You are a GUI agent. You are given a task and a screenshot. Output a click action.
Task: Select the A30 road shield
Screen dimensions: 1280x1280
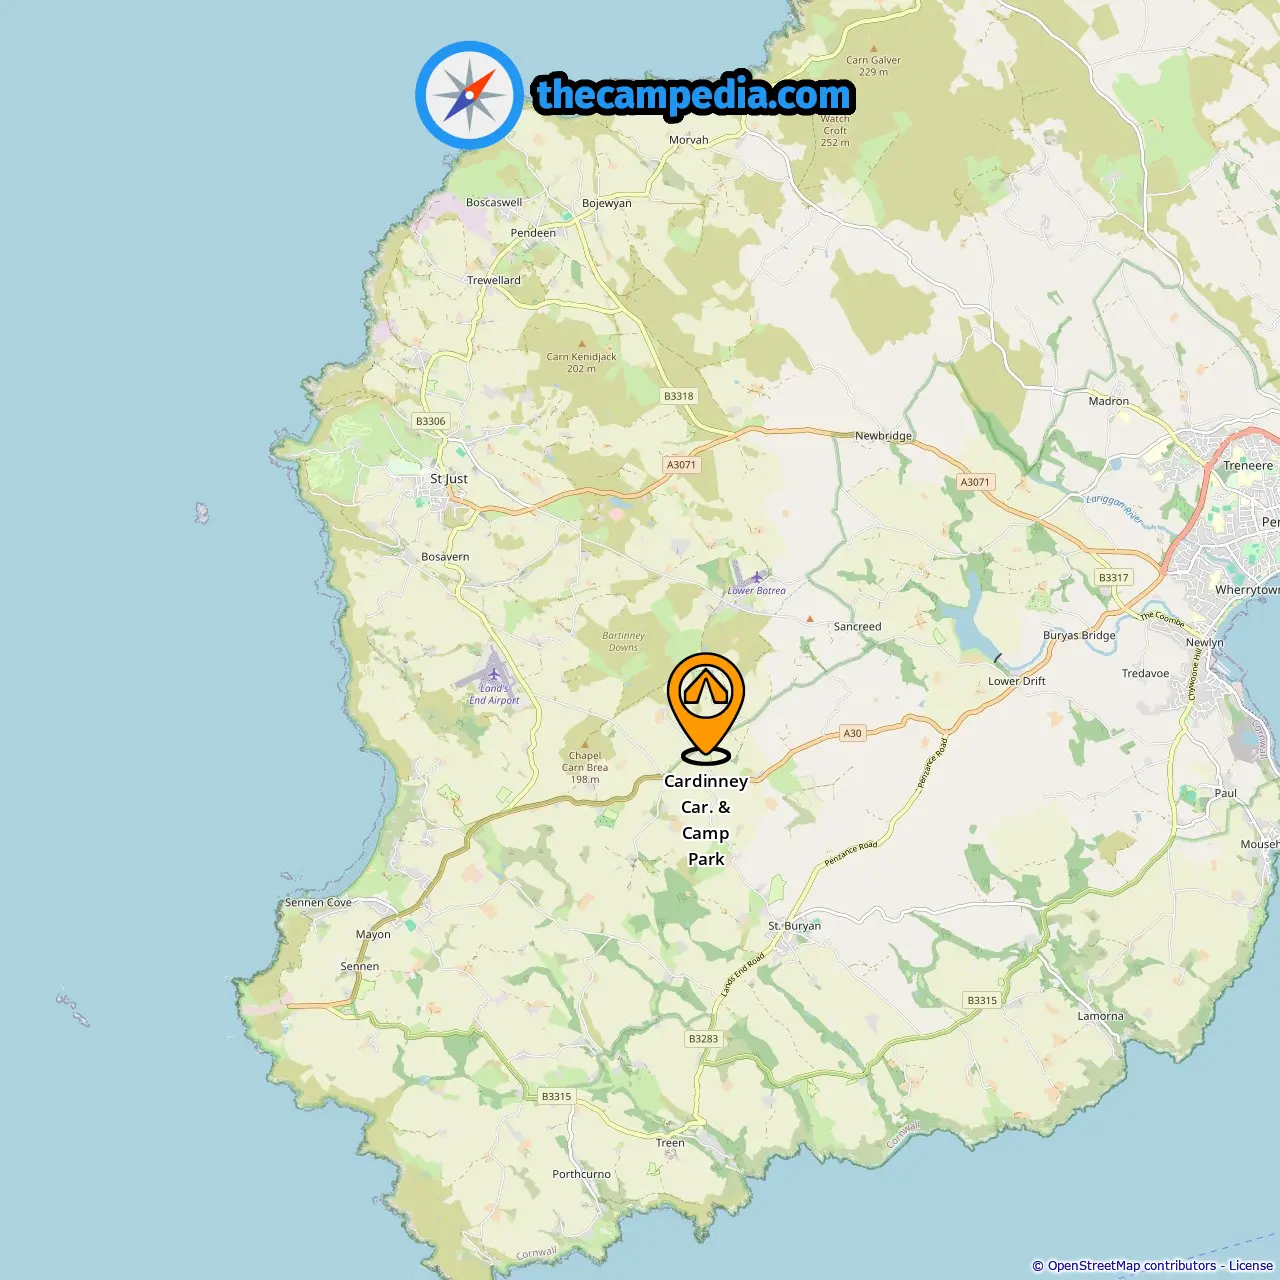[x=852, y=733]
